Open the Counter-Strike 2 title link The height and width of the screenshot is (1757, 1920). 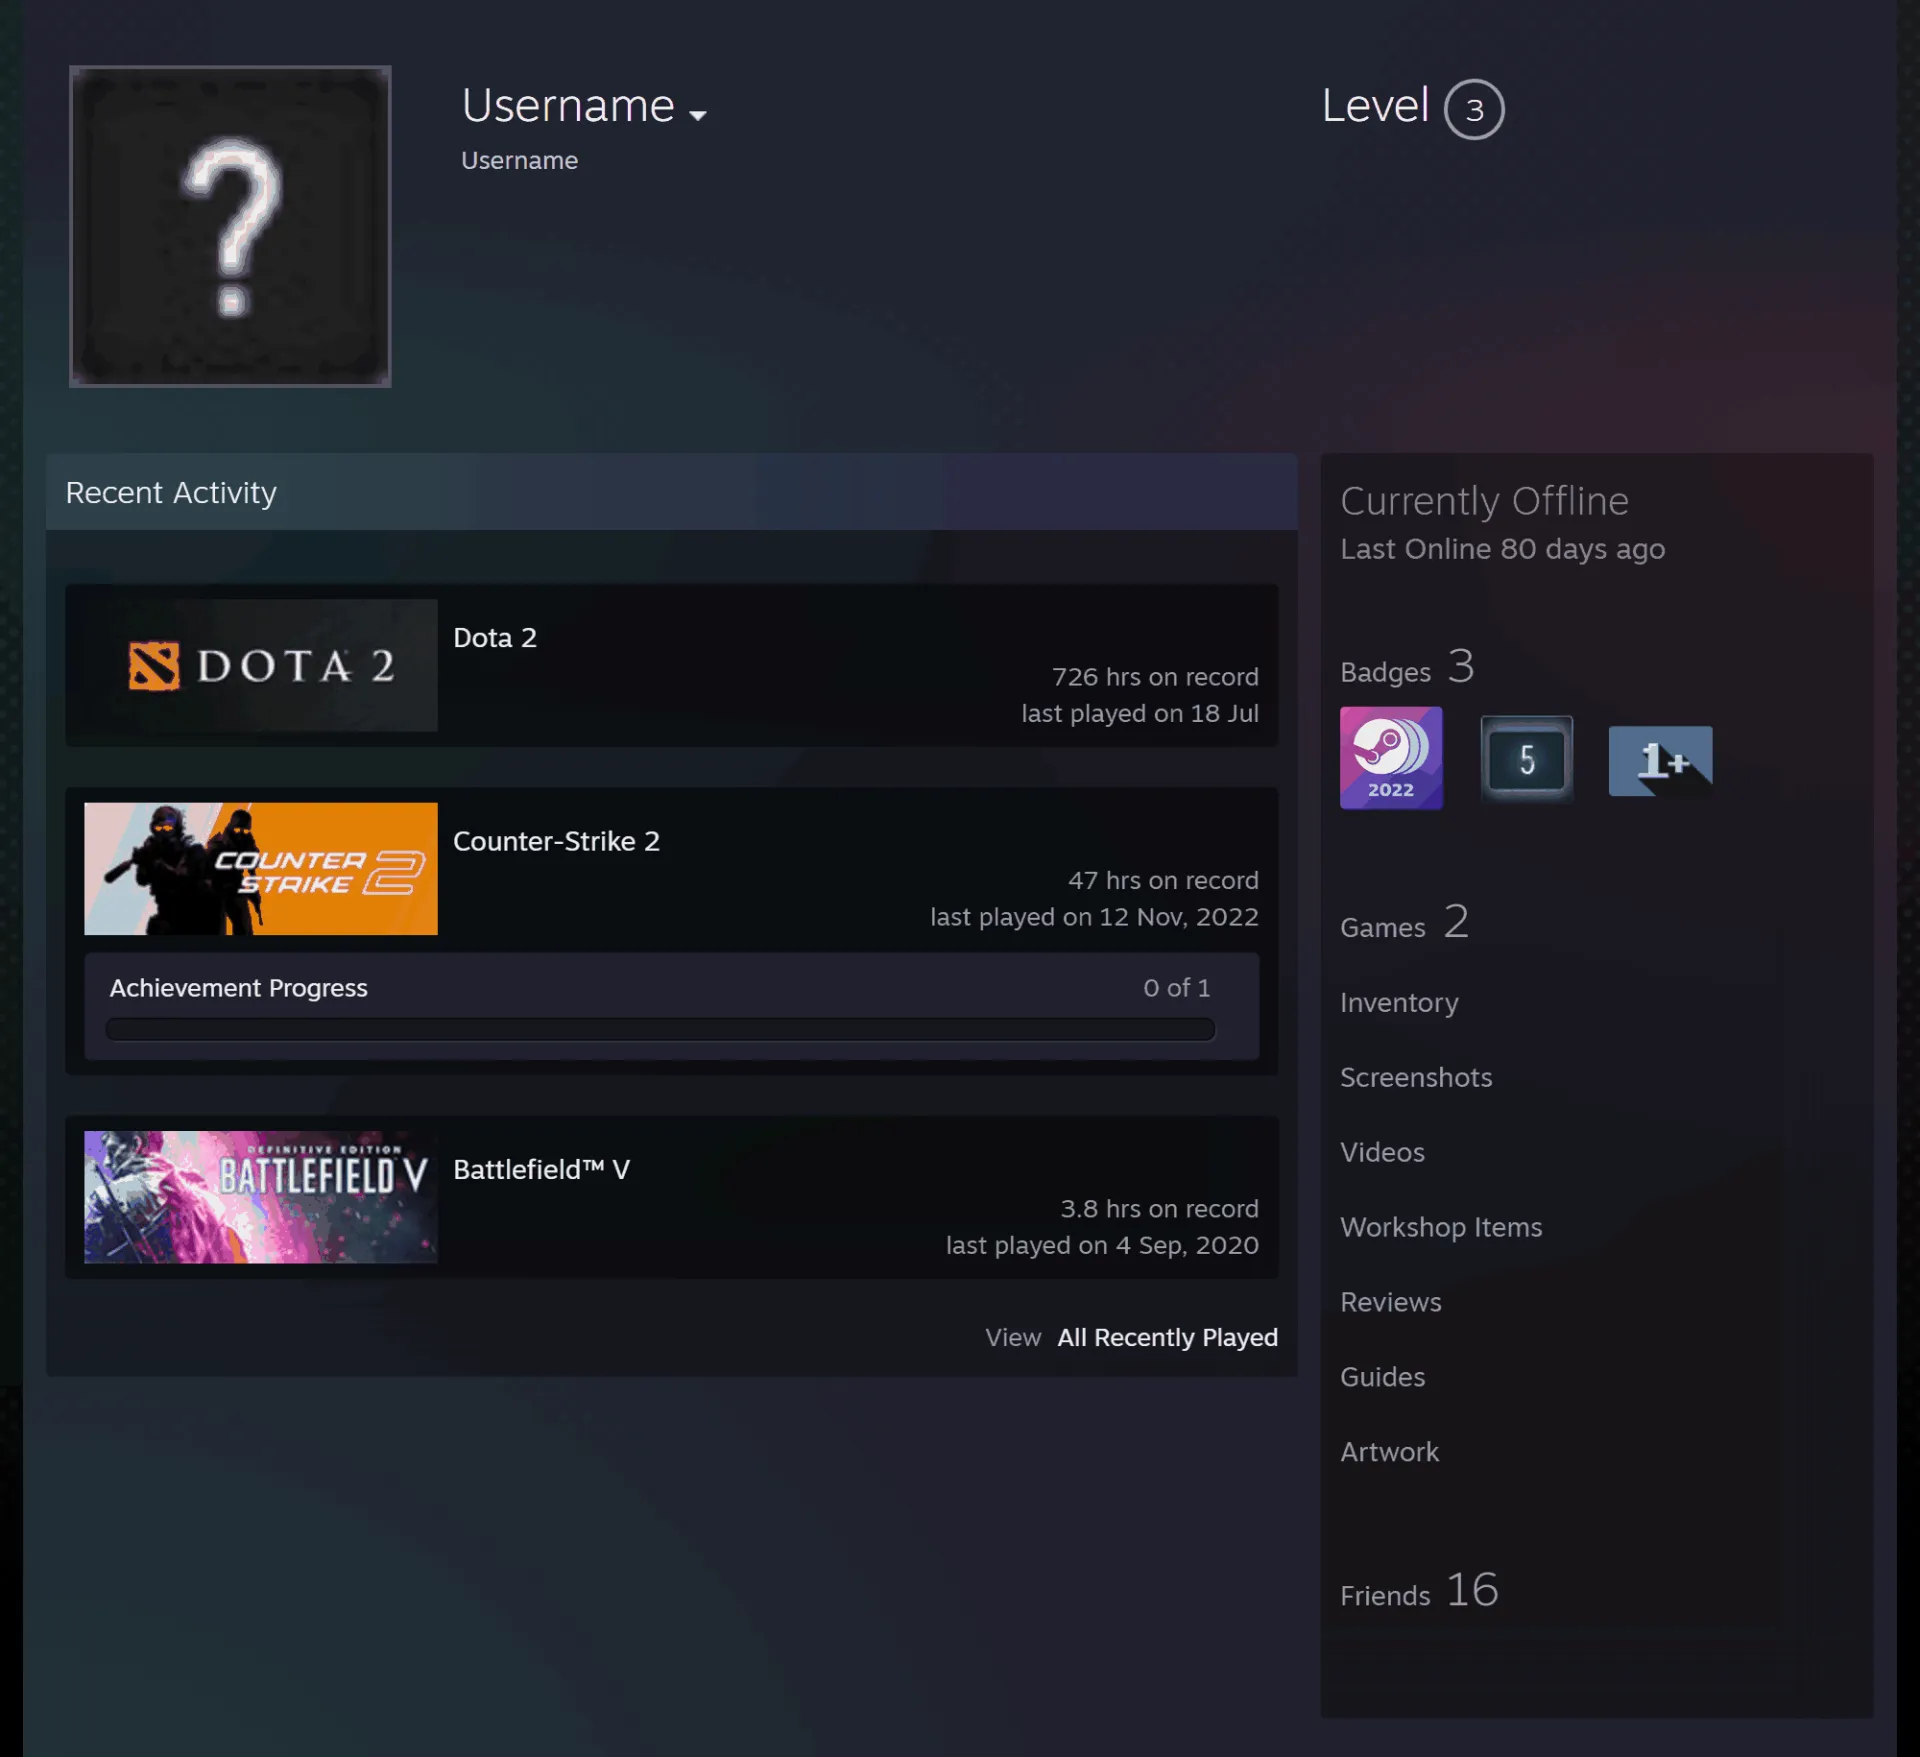click(x=556, y=841)
